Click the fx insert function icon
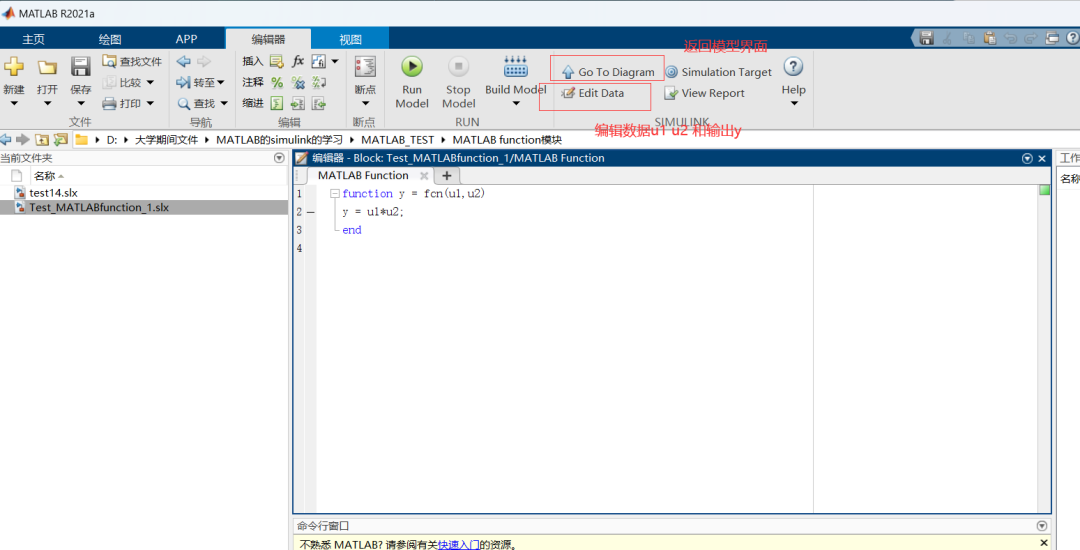 [x=298, y=61]
